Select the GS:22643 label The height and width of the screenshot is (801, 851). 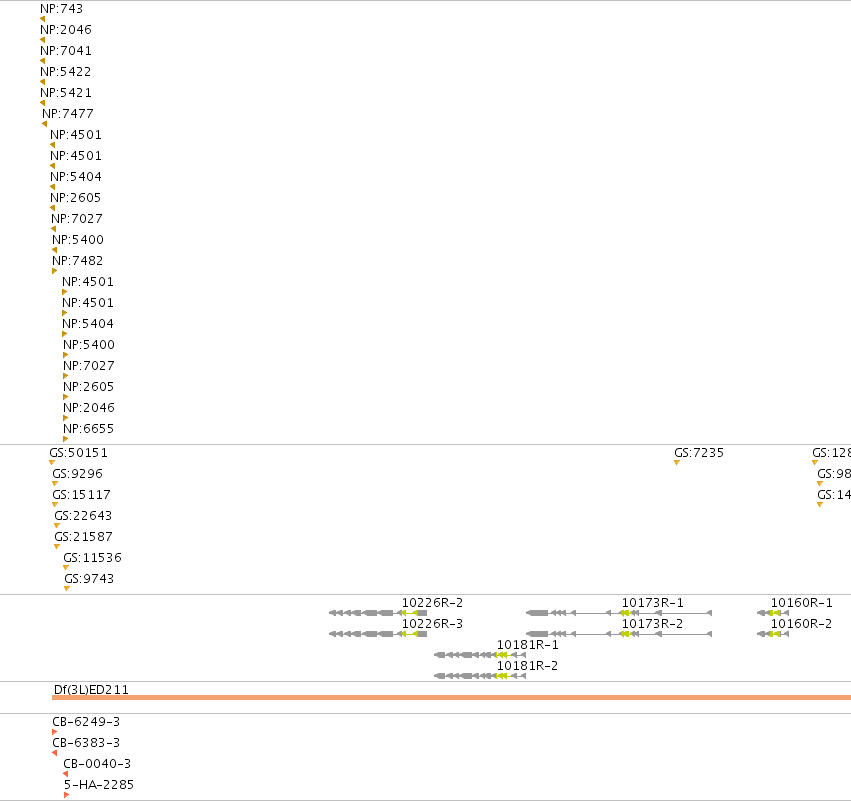pyautogui.click(x=83, y=516)
